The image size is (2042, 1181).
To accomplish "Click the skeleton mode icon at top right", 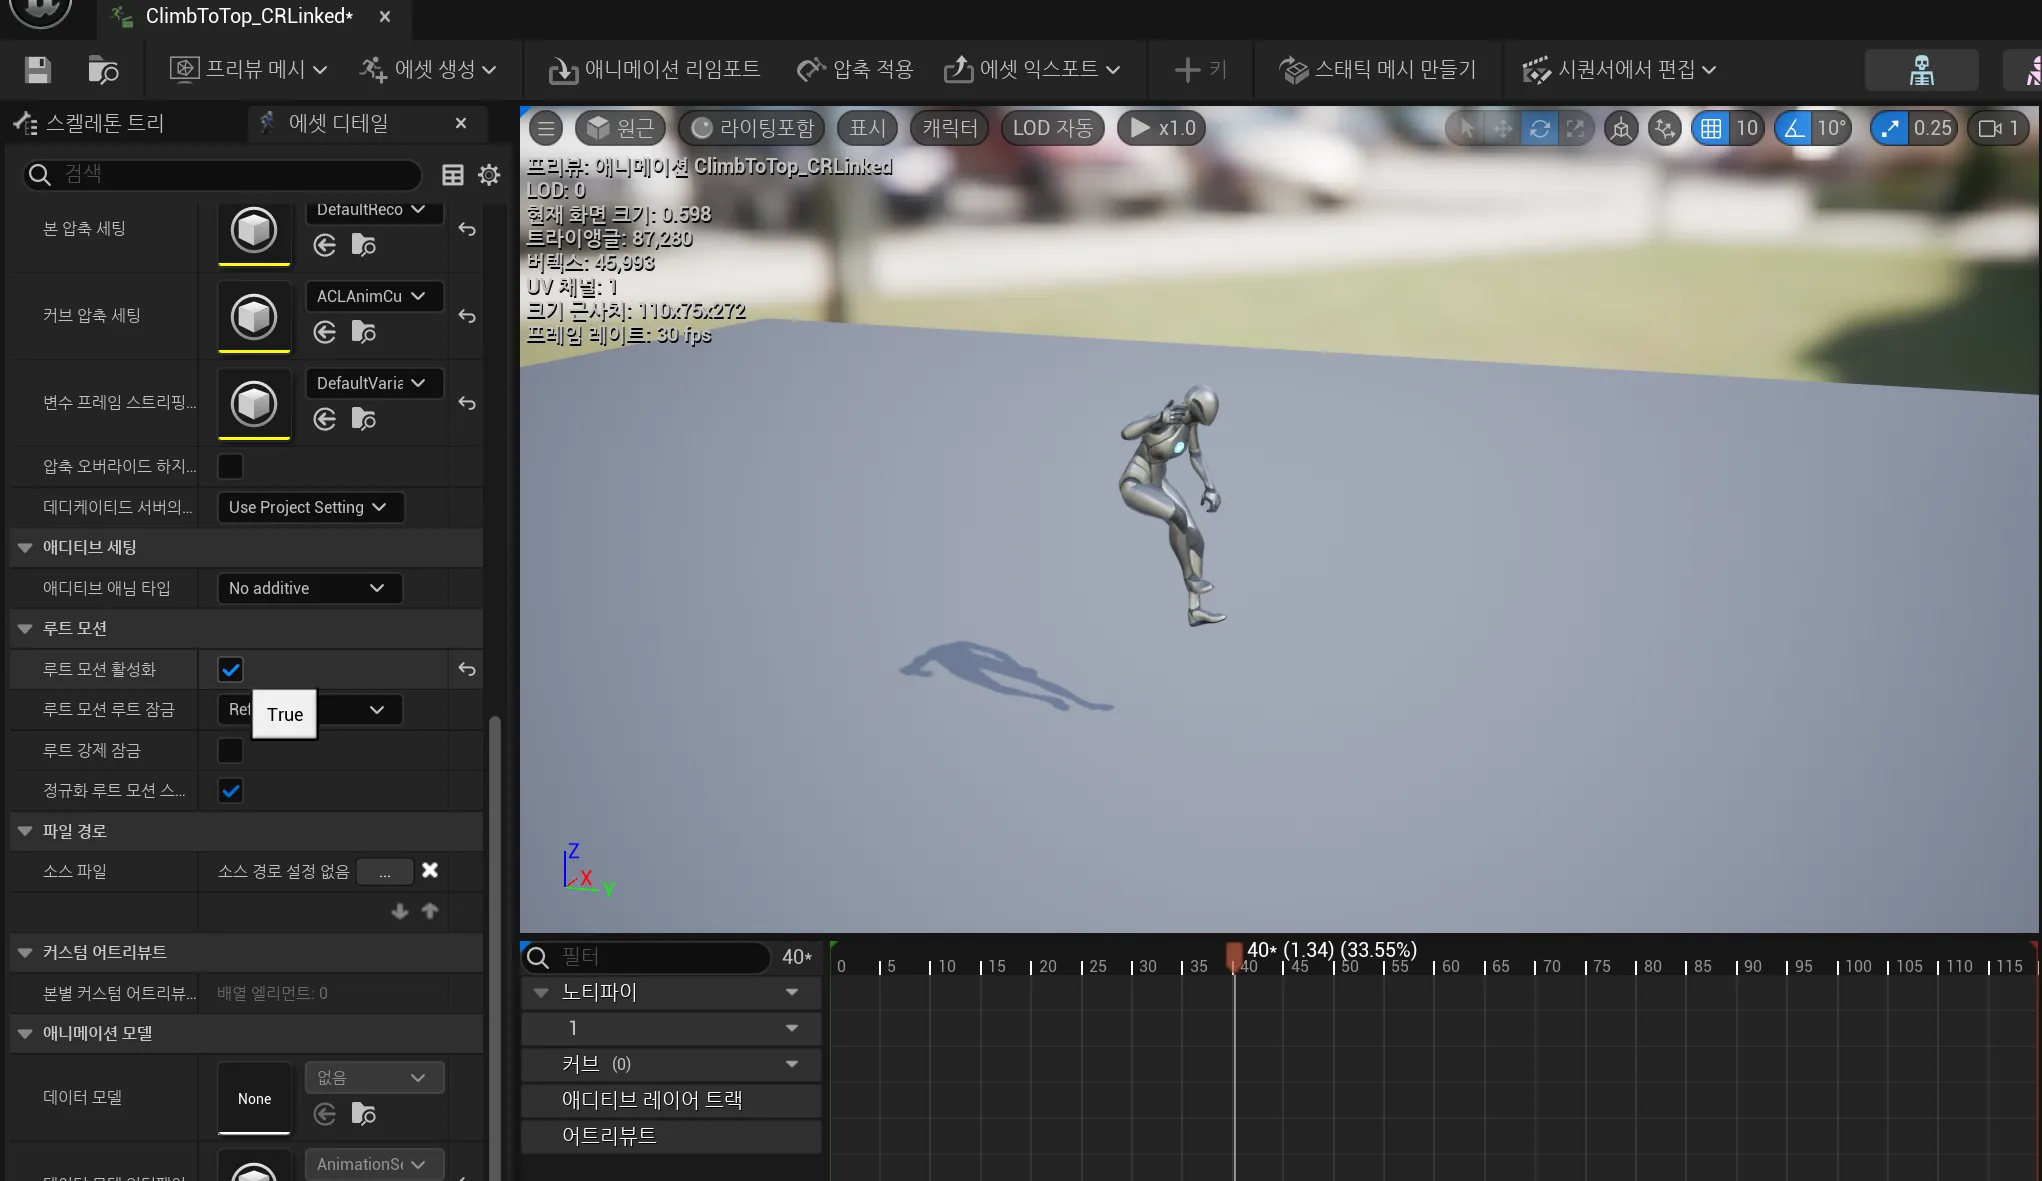I will click(1921, 69).
